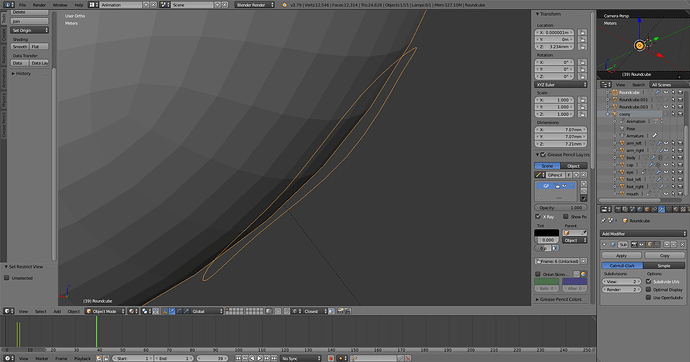The width and height of the screenshot is (690, 362).
Task: Click the scale manipulator icon
Action: (186, 311)
